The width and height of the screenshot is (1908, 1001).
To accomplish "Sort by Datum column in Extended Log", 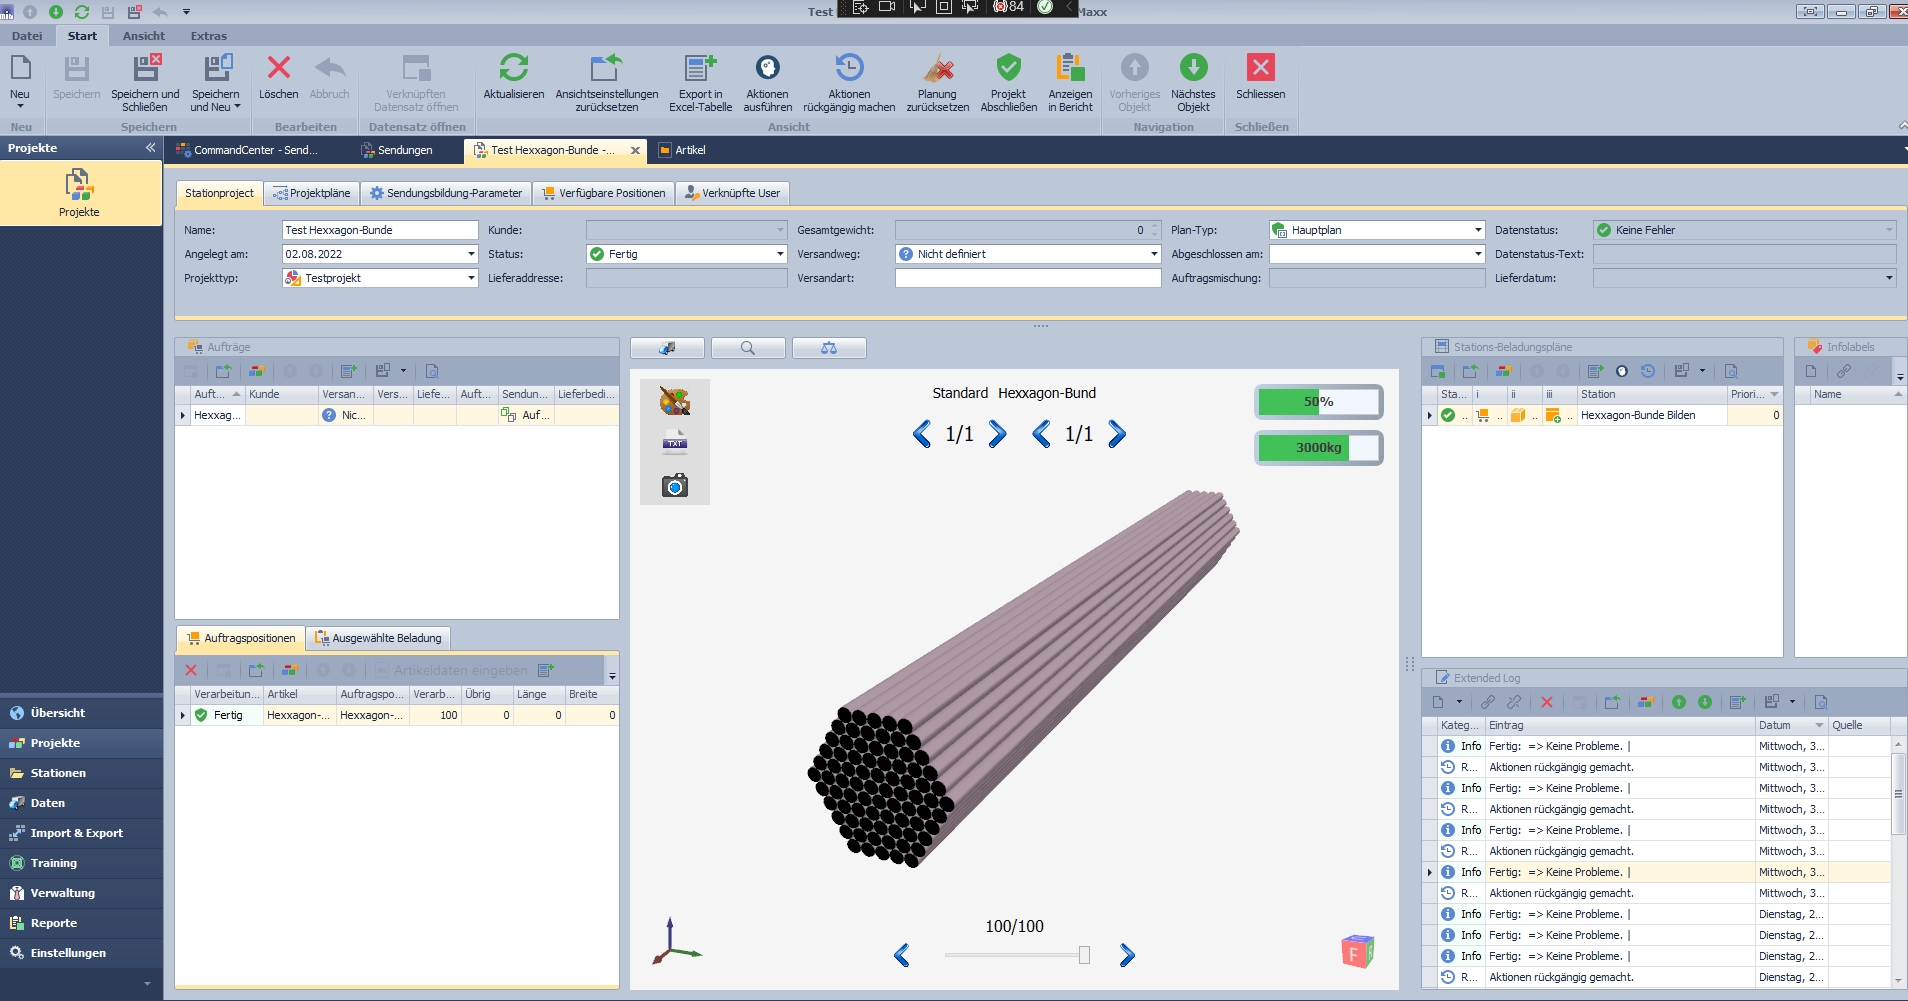I will (x=1790, y=725).
